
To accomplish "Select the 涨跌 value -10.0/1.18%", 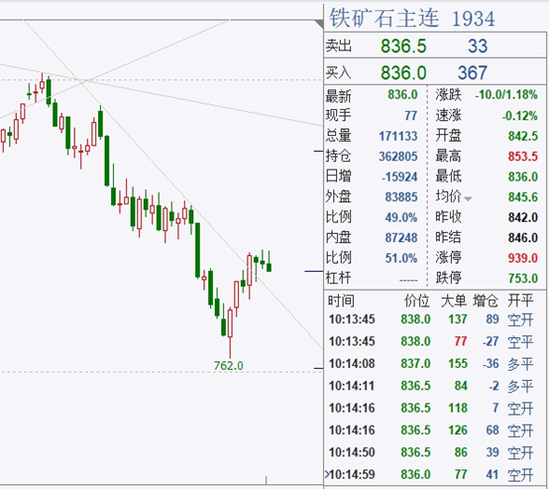I will pos(506,95).
